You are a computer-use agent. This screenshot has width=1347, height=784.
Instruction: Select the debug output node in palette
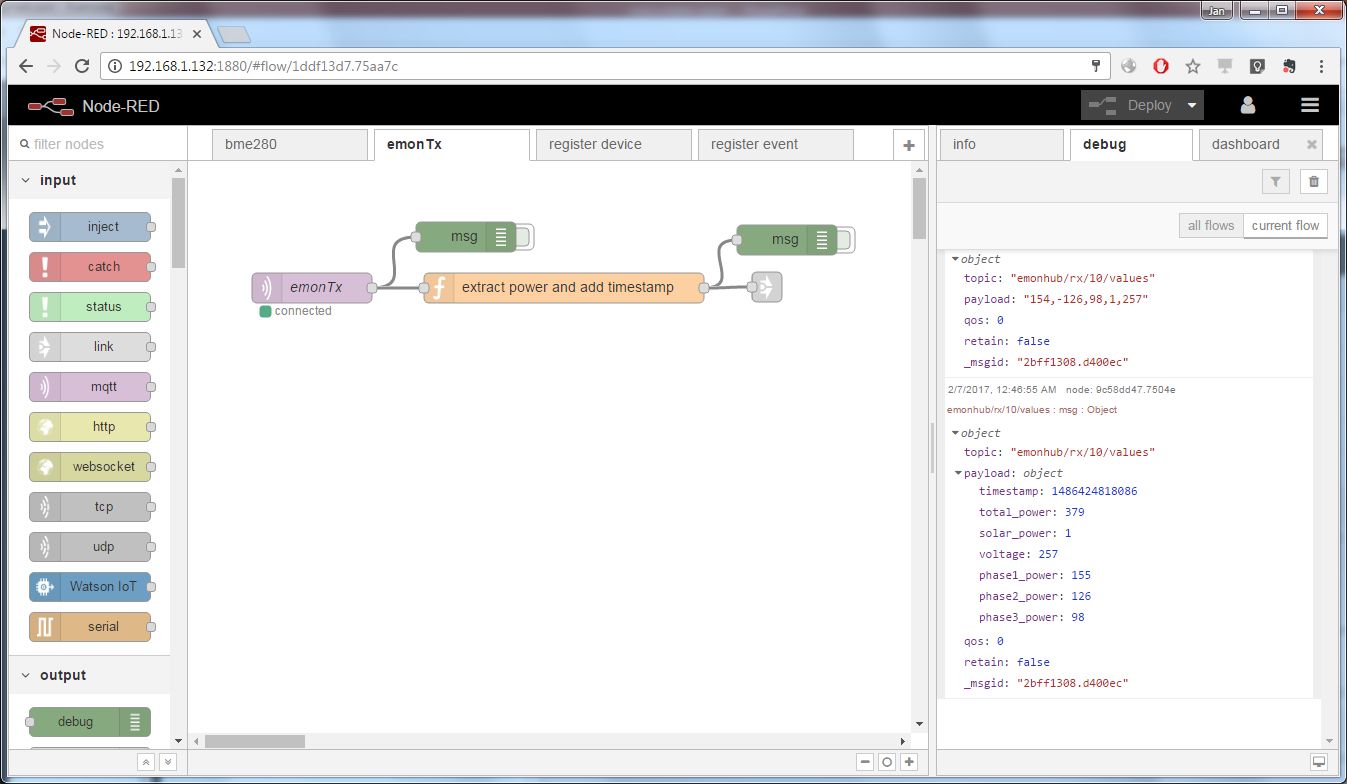click(90, 722)
